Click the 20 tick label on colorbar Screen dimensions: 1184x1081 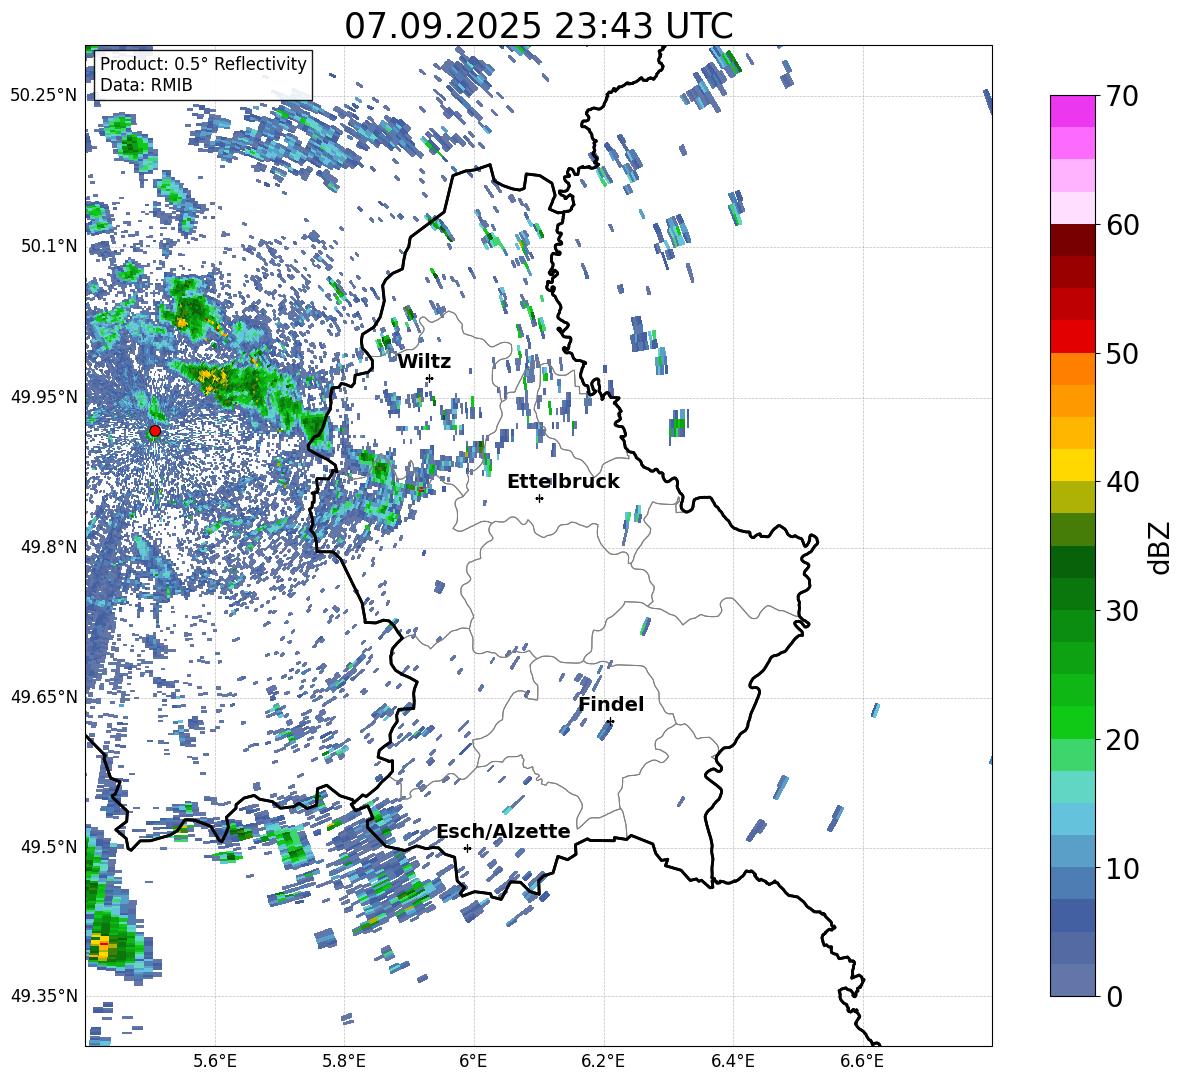[1122, 740]
